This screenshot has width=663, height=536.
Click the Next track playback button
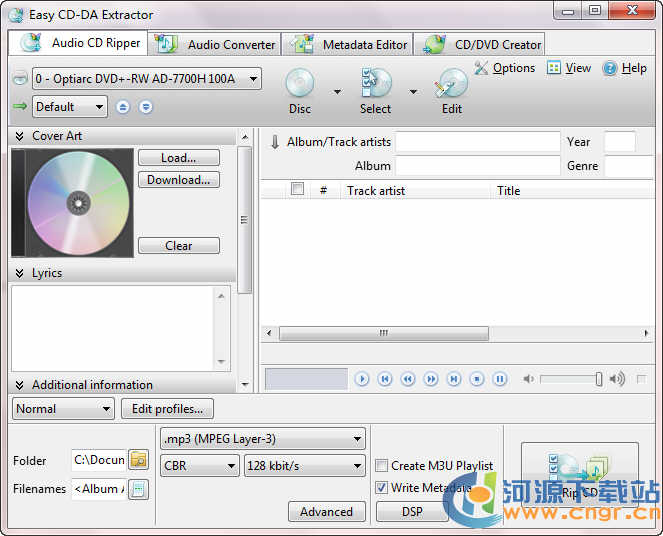click(x=454, y=379)
